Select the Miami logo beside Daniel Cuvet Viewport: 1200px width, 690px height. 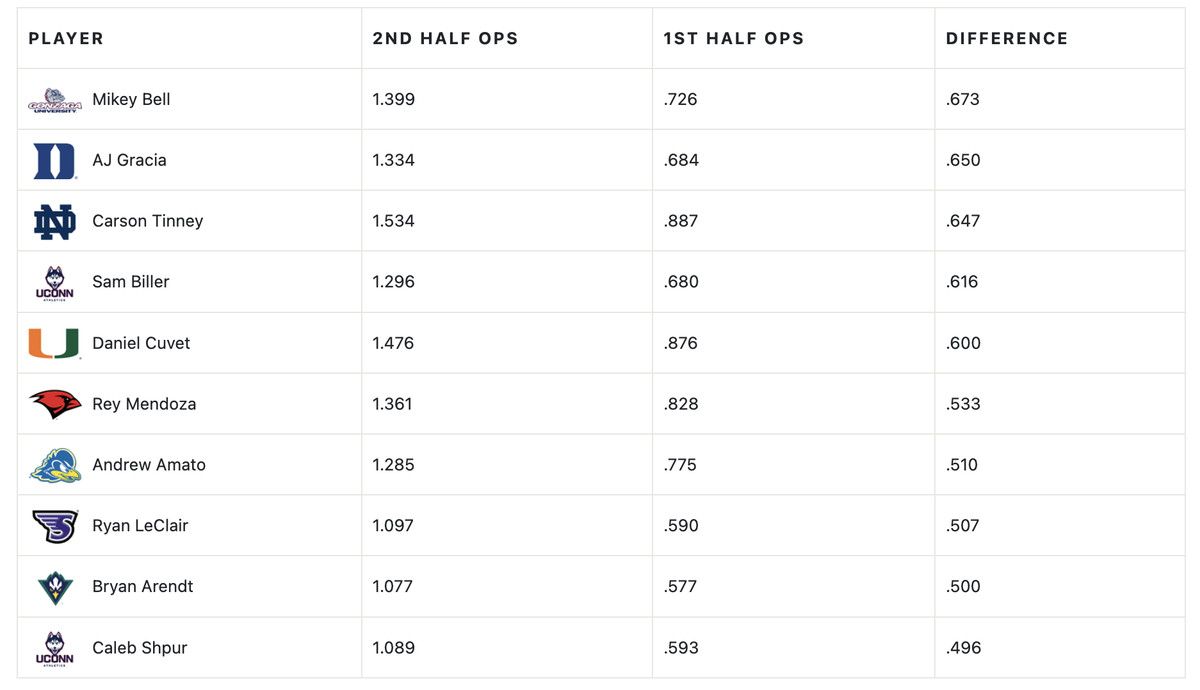(55, 343)
